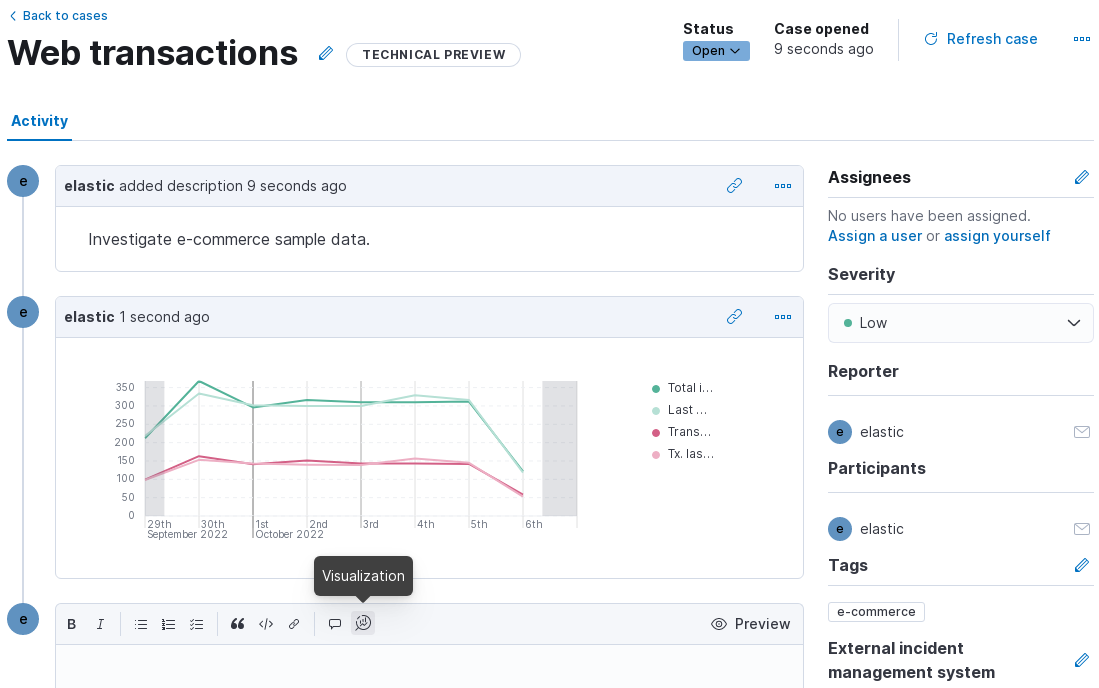Insert a hyperlink in the editor

pyautogui.click(x=294, y=624)
